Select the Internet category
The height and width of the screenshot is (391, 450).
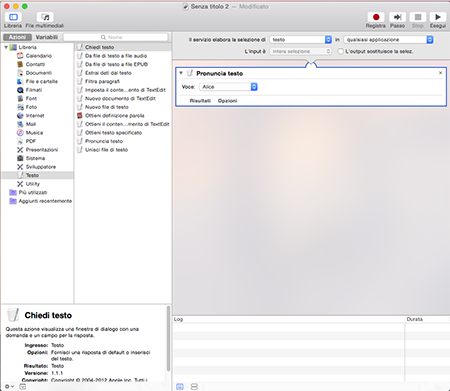(35, 116)
